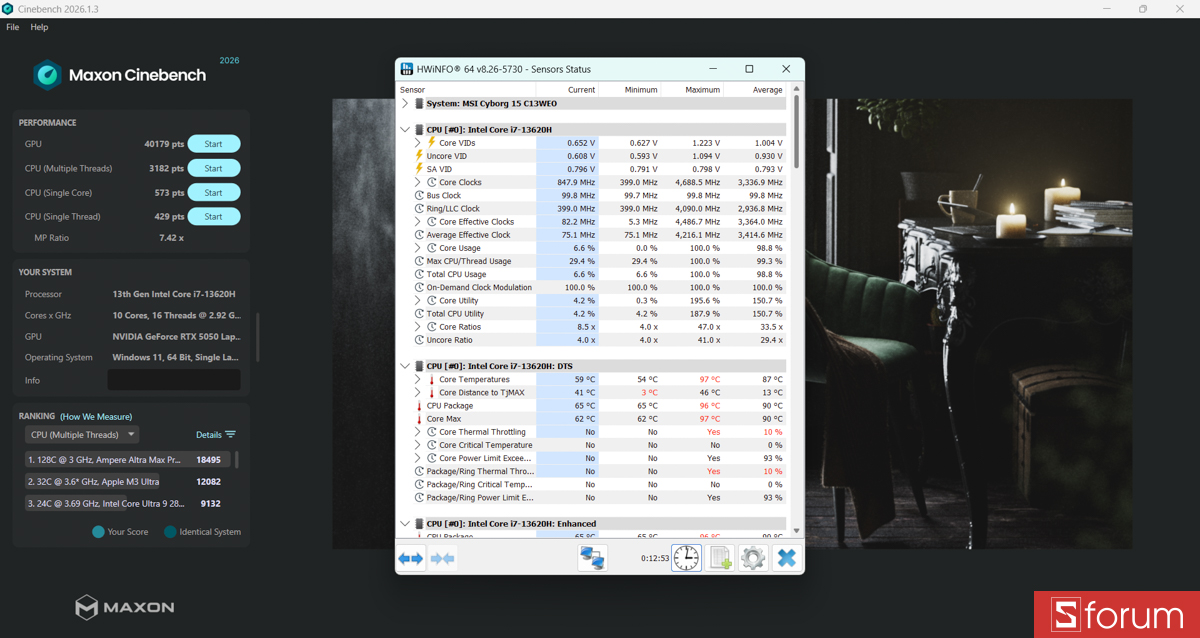
Task: Click the Ranking list scrollbar
Action: pyautogui.click(x=237, y=459)
